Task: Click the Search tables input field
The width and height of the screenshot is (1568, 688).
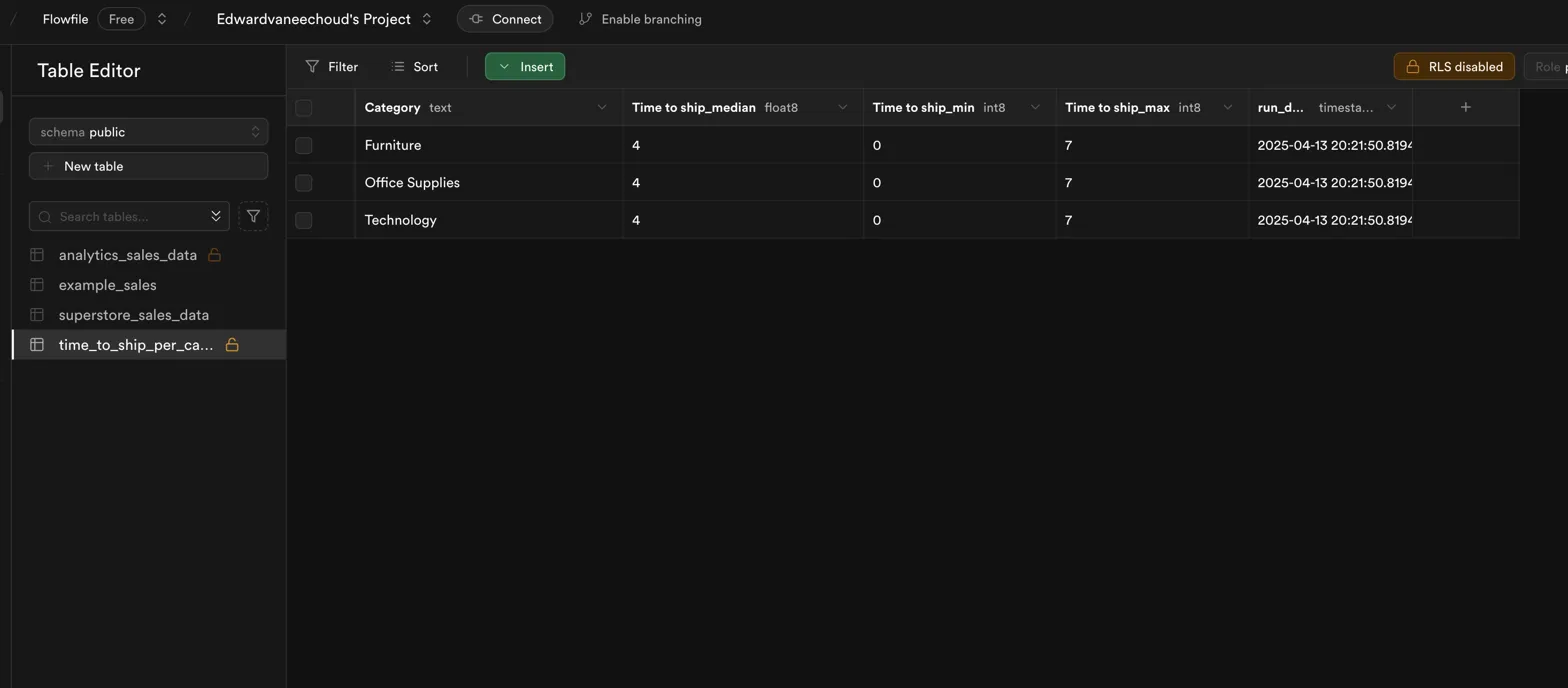Action: [129, 216]
